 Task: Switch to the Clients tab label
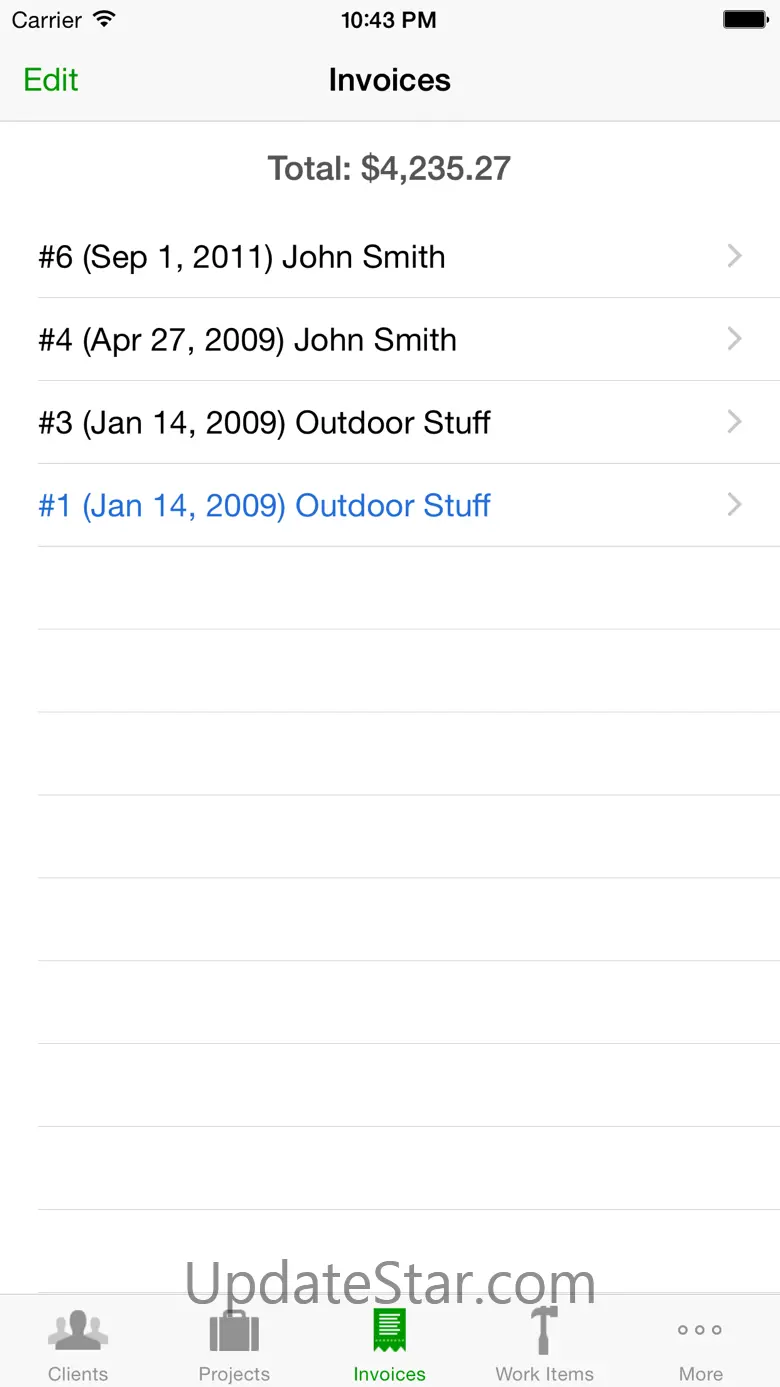pyautogui.click(x=78, y=1374)
